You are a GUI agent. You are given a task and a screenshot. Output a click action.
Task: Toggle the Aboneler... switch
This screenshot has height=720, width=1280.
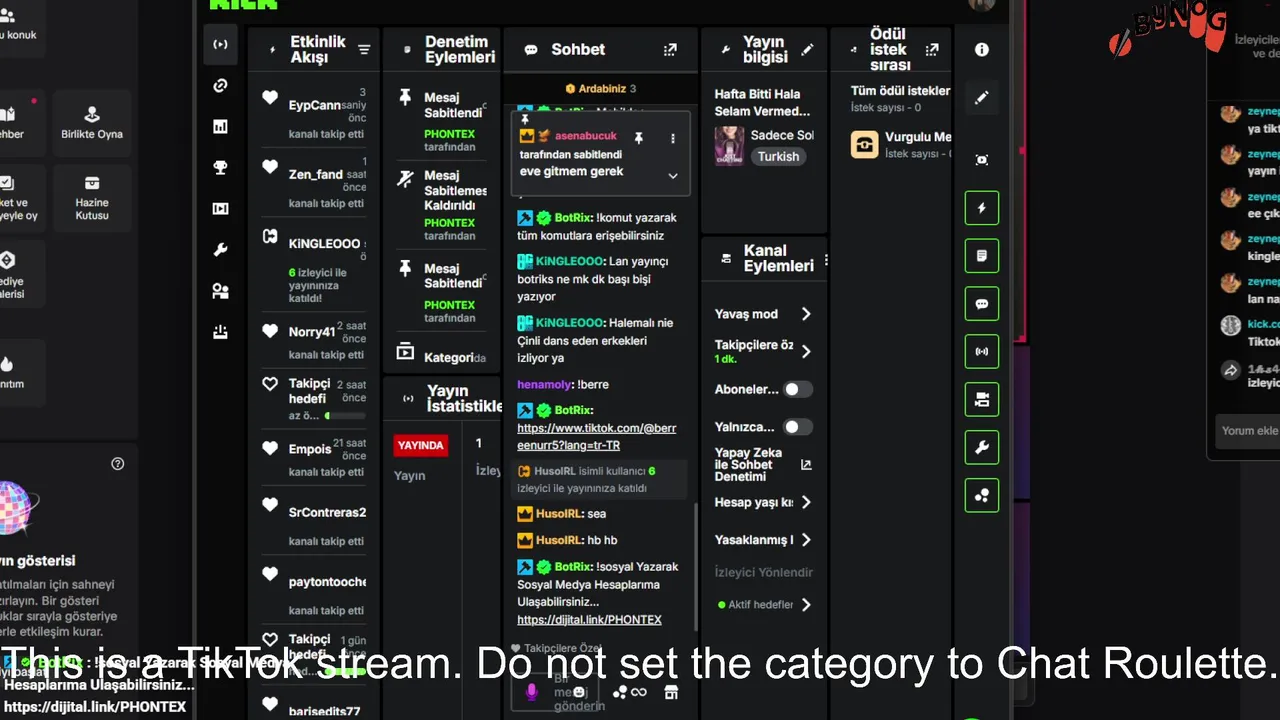click(797, 389)
